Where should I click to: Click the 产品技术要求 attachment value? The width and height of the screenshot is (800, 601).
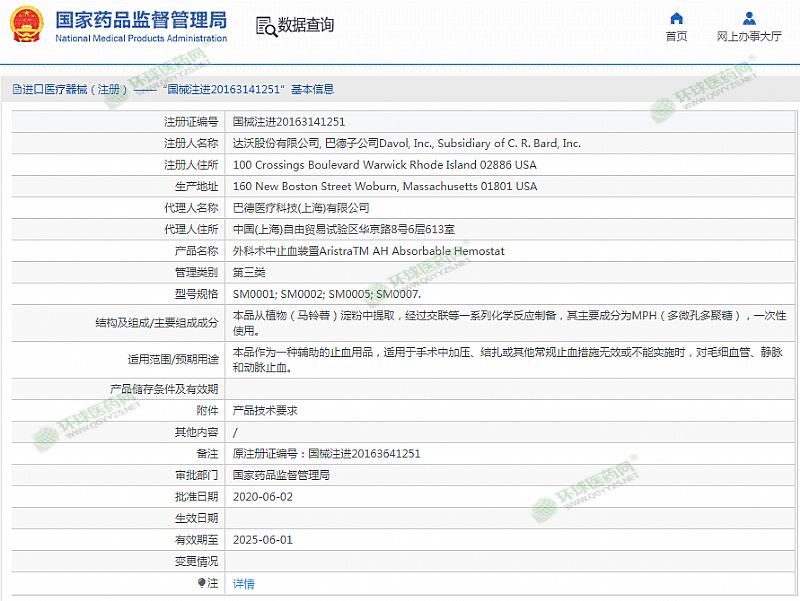click(264, 410)
